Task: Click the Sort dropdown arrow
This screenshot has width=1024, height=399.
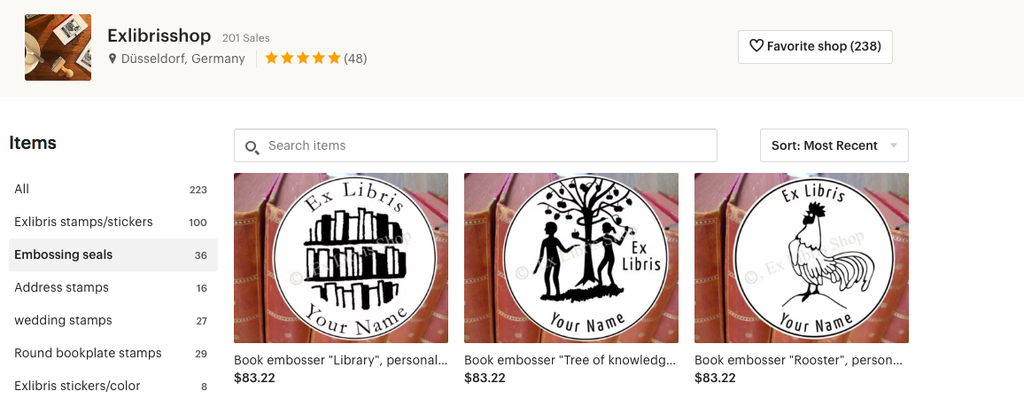Action: [x=893, y=146]
